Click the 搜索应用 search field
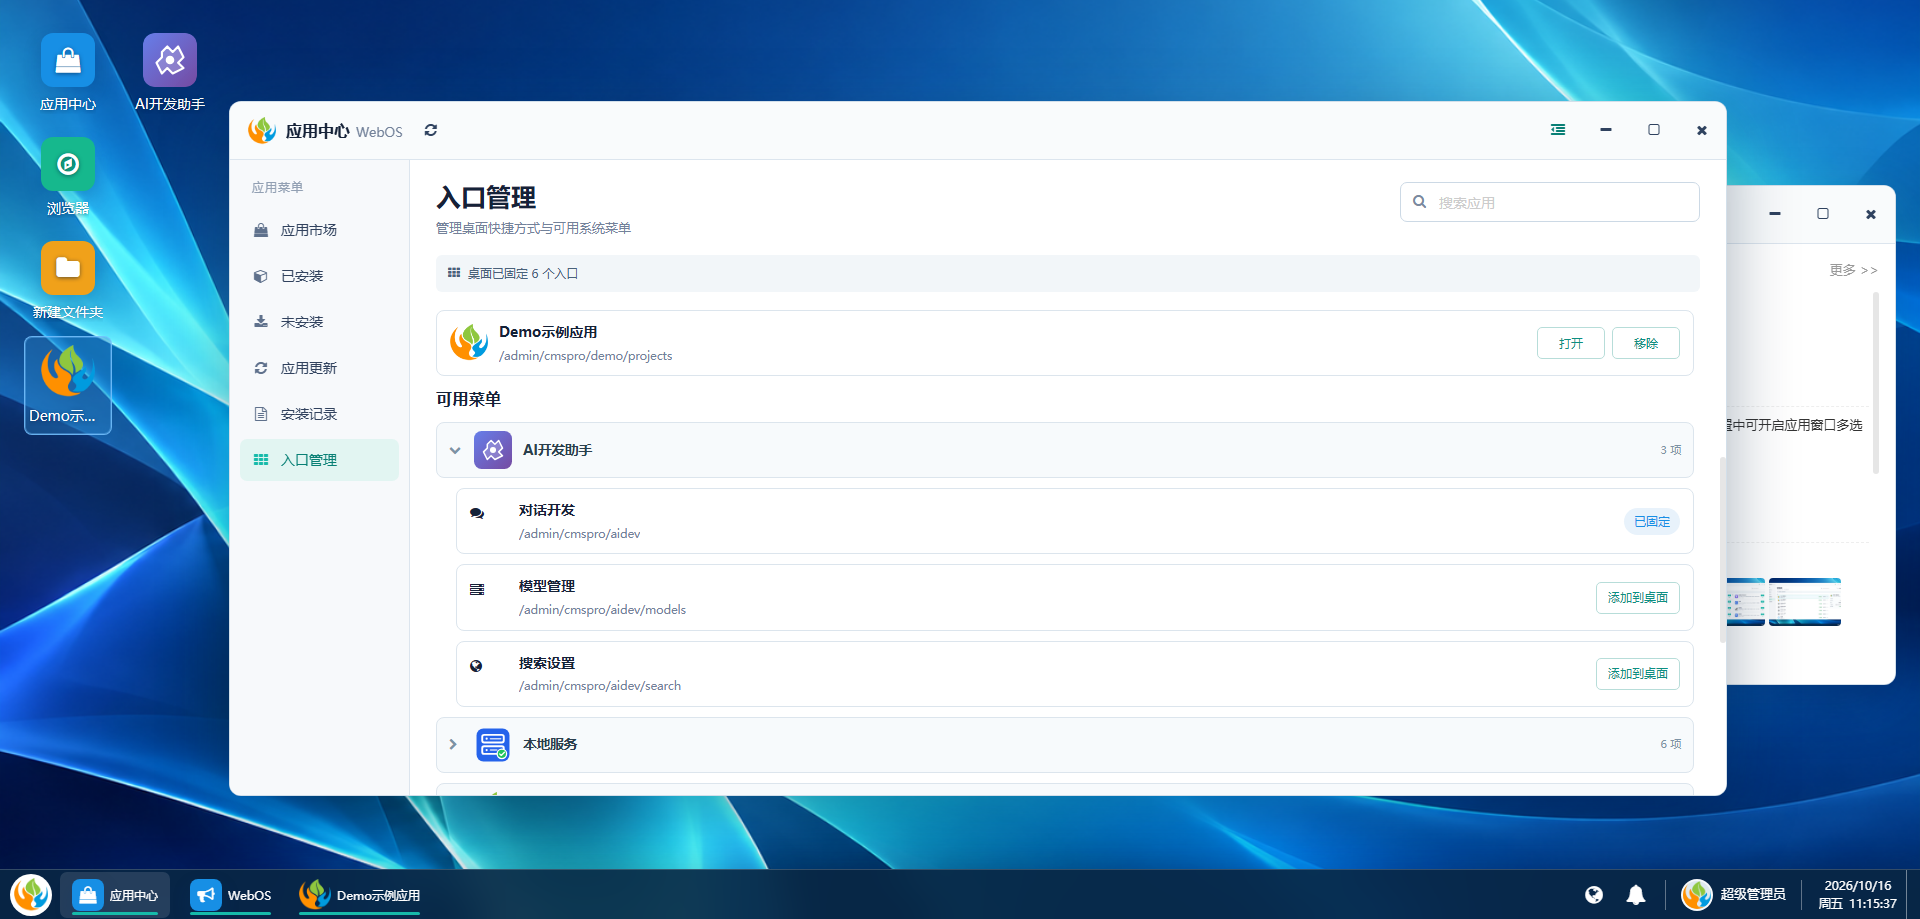The width and height of the screenshot is (1920, 919). click(x=1549, y=202)
